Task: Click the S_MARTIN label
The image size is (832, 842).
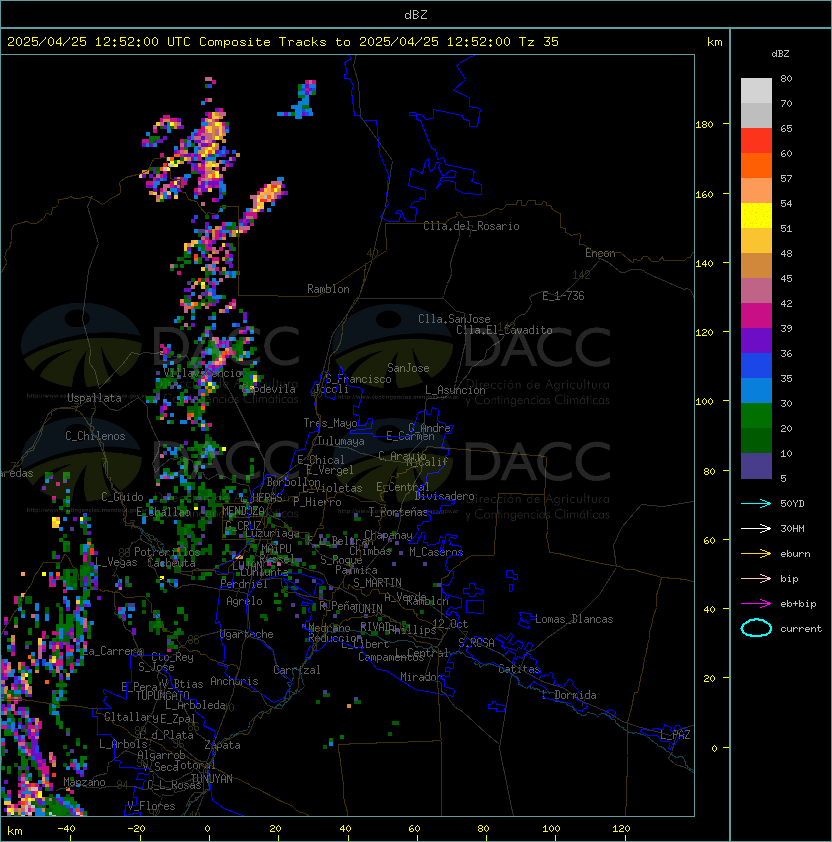Action: [377, 583]
